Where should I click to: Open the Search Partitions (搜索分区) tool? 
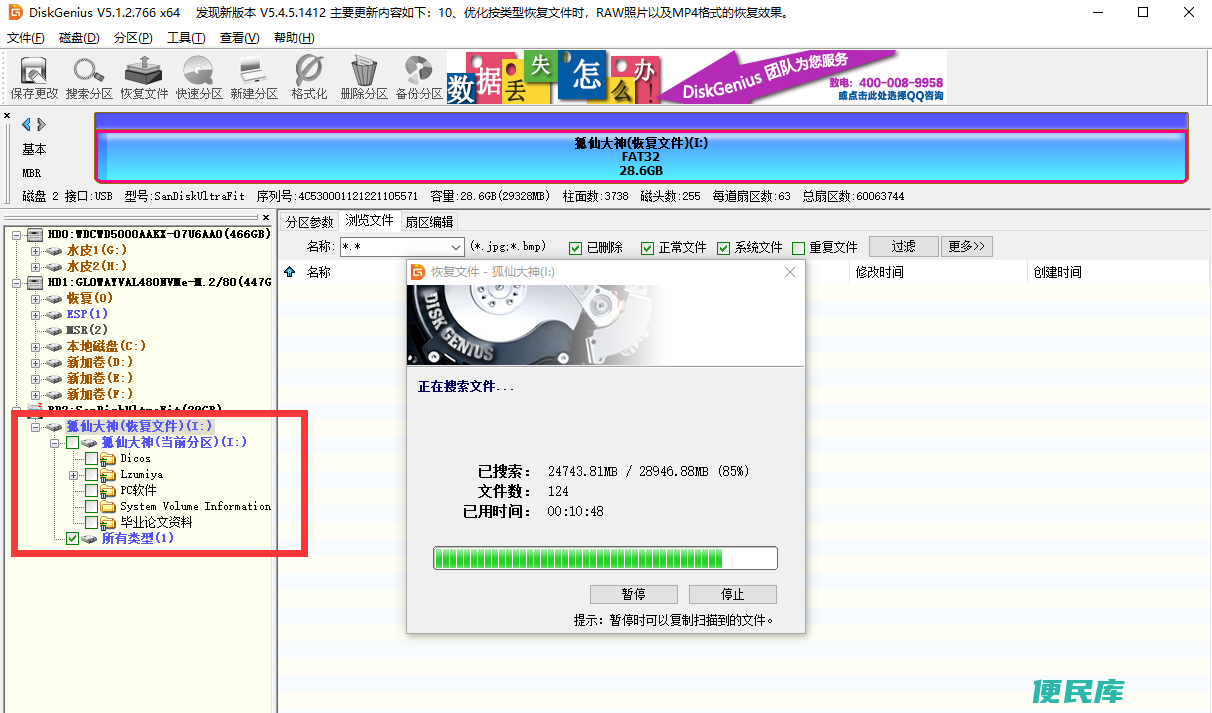[89, 78]
